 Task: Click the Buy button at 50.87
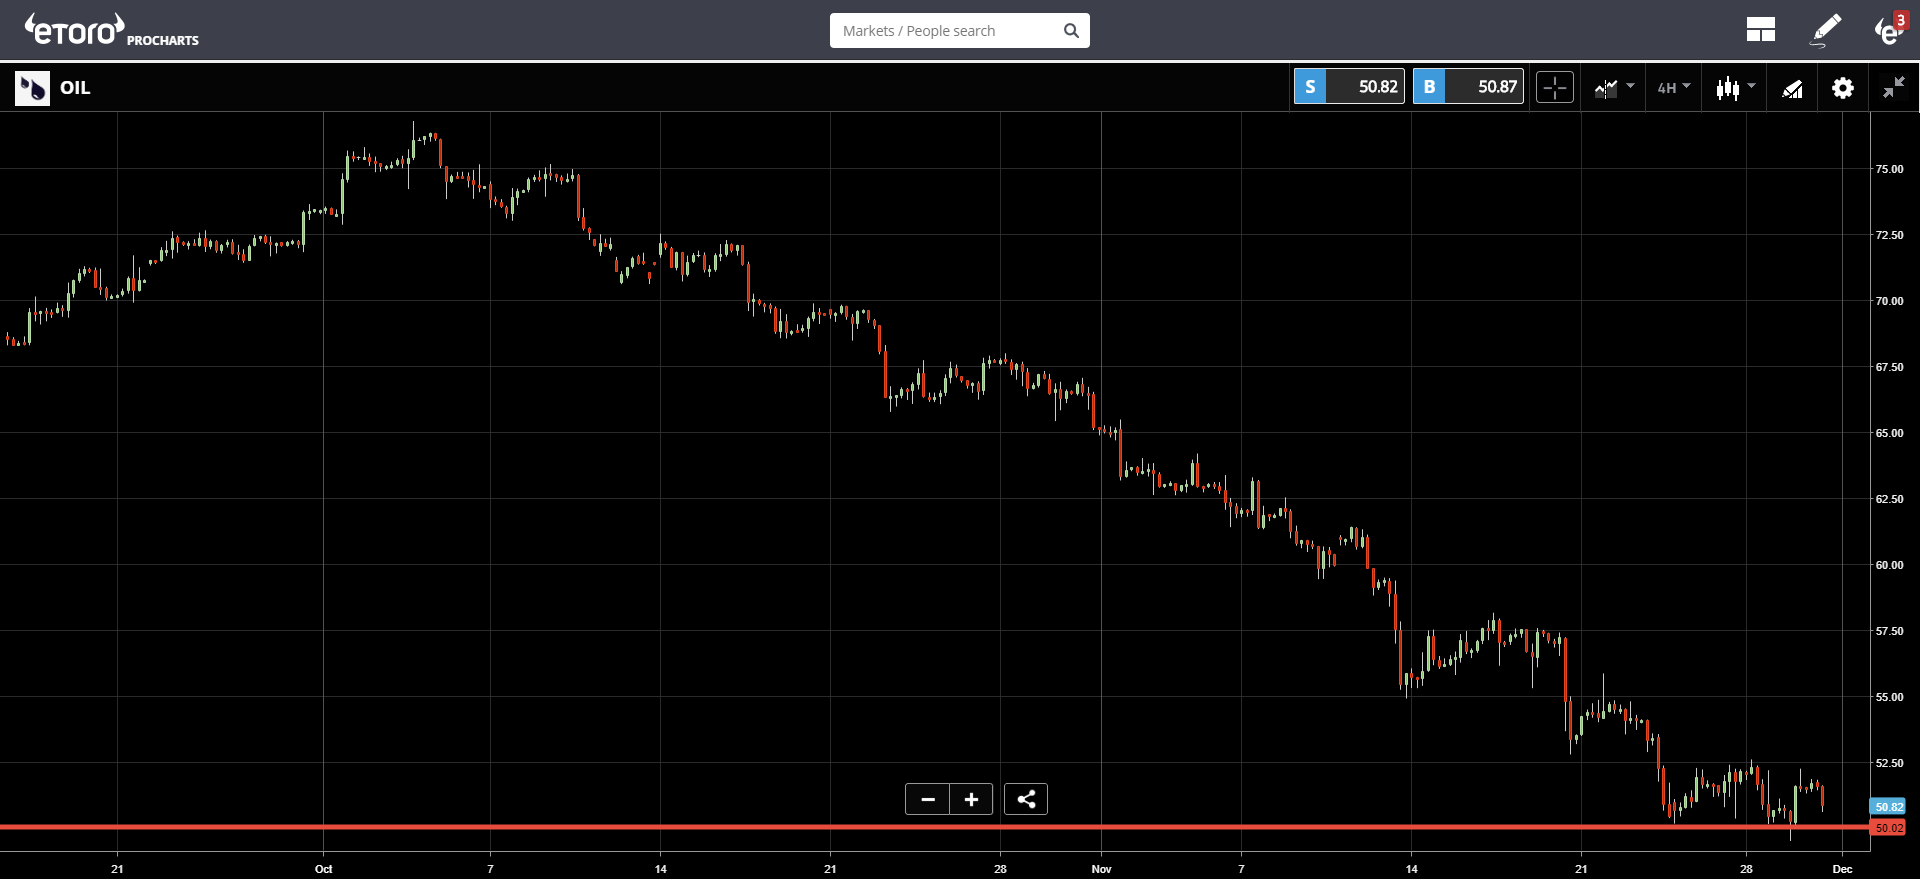click(x=1468, y=87)
